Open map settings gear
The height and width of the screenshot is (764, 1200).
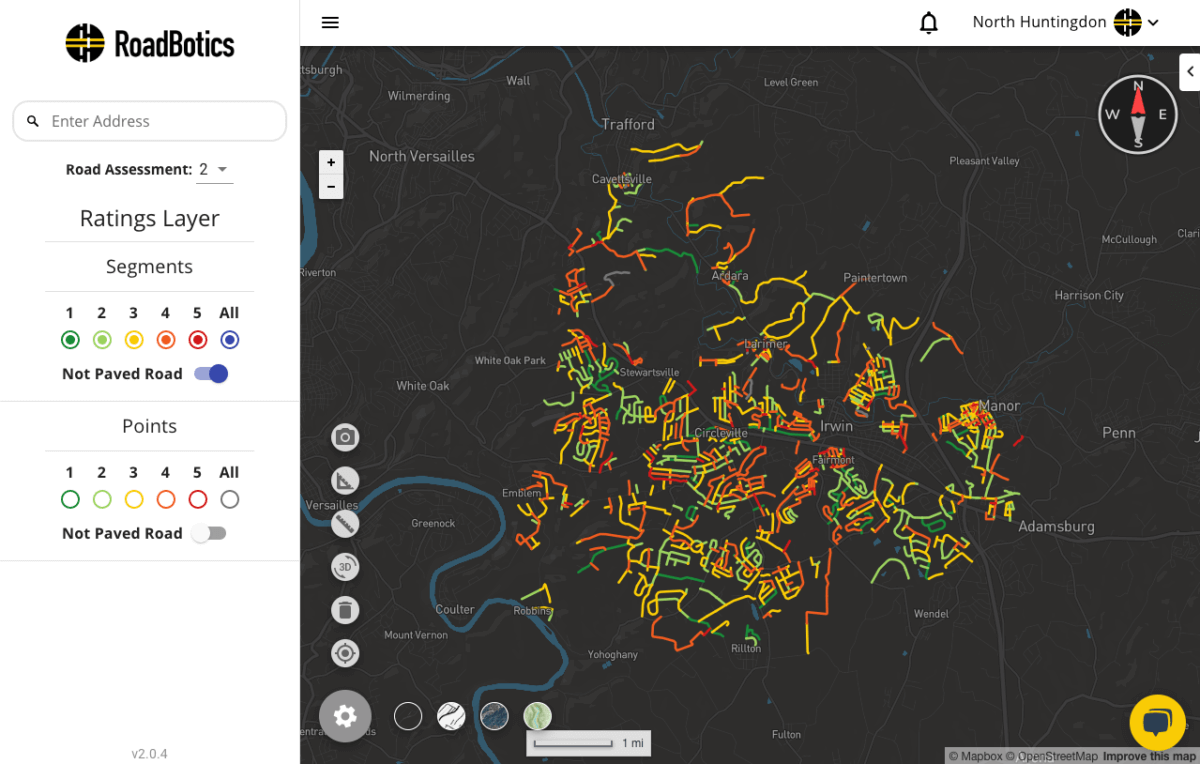tap(345, 716)
